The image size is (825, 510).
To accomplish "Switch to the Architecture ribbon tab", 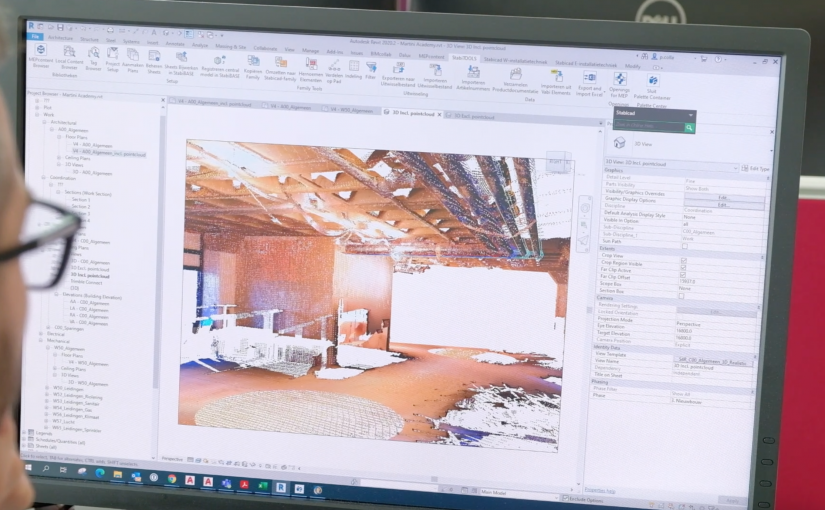I will (61, 38).
